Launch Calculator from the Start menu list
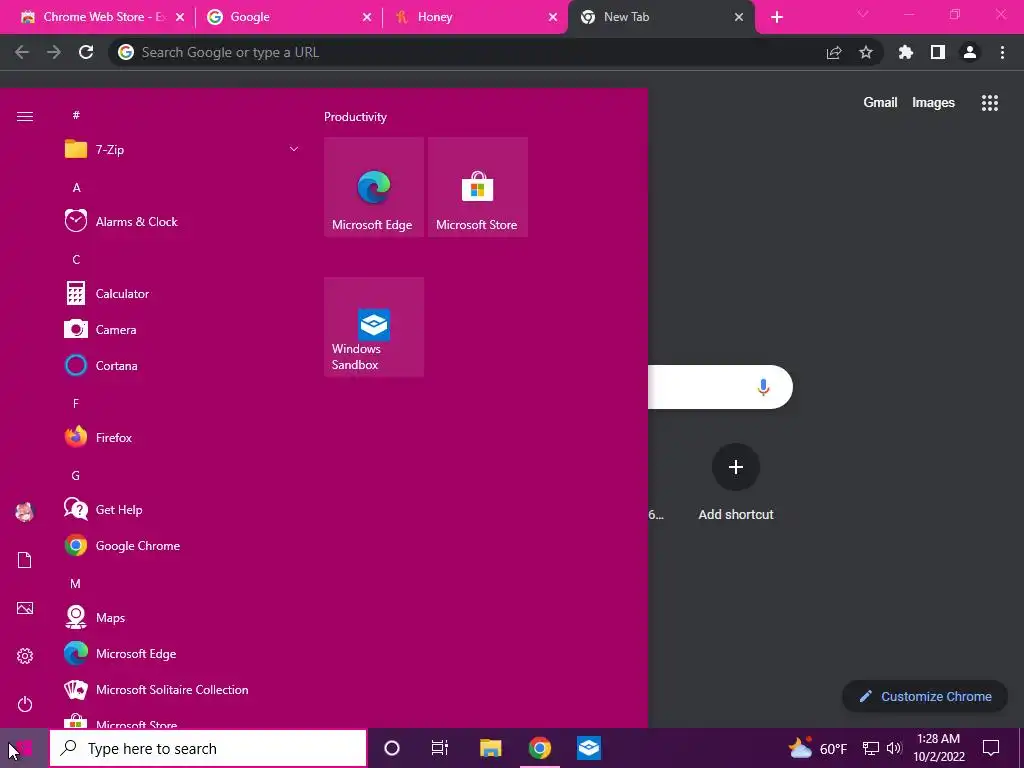Viewport: 1024px width, 768px height. [x=183, y=293]
